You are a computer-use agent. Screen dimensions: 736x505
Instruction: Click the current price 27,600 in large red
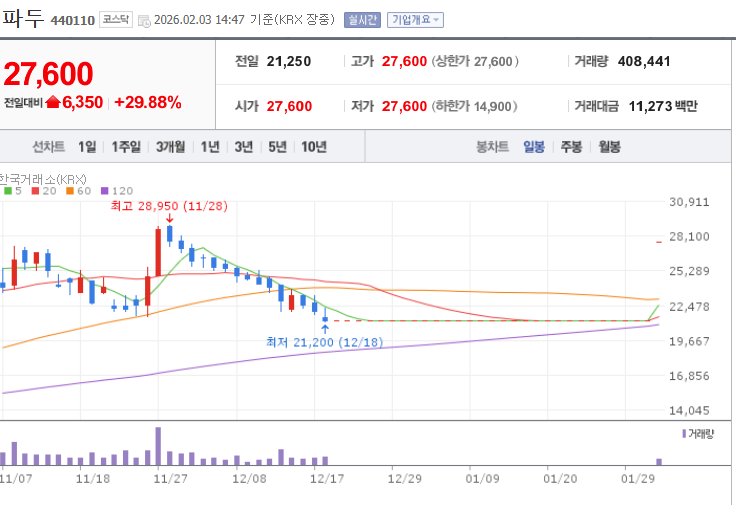[x=48, y=74]
